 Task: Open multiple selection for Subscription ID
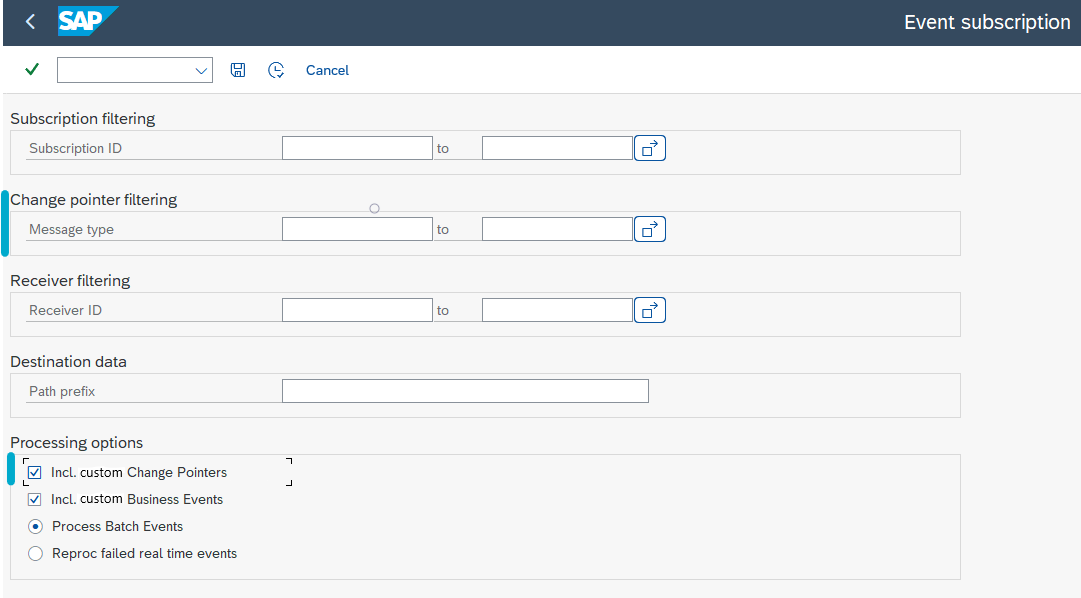tap(649, 147)
